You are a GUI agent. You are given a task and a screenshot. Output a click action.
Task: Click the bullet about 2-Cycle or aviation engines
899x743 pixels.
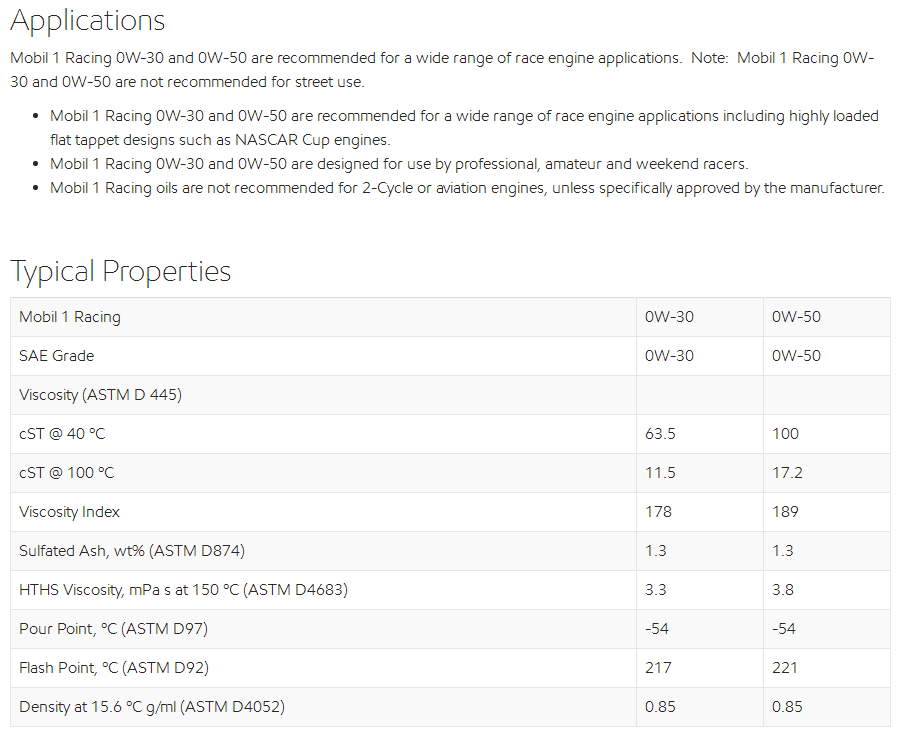tap(467, 188)
